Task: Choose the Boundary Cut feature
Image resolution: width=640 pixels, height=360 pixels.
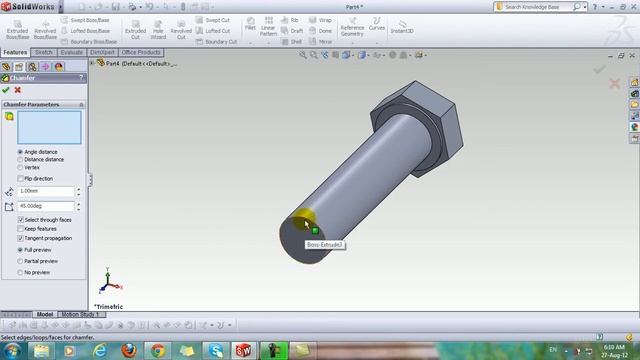Action: 216,42
